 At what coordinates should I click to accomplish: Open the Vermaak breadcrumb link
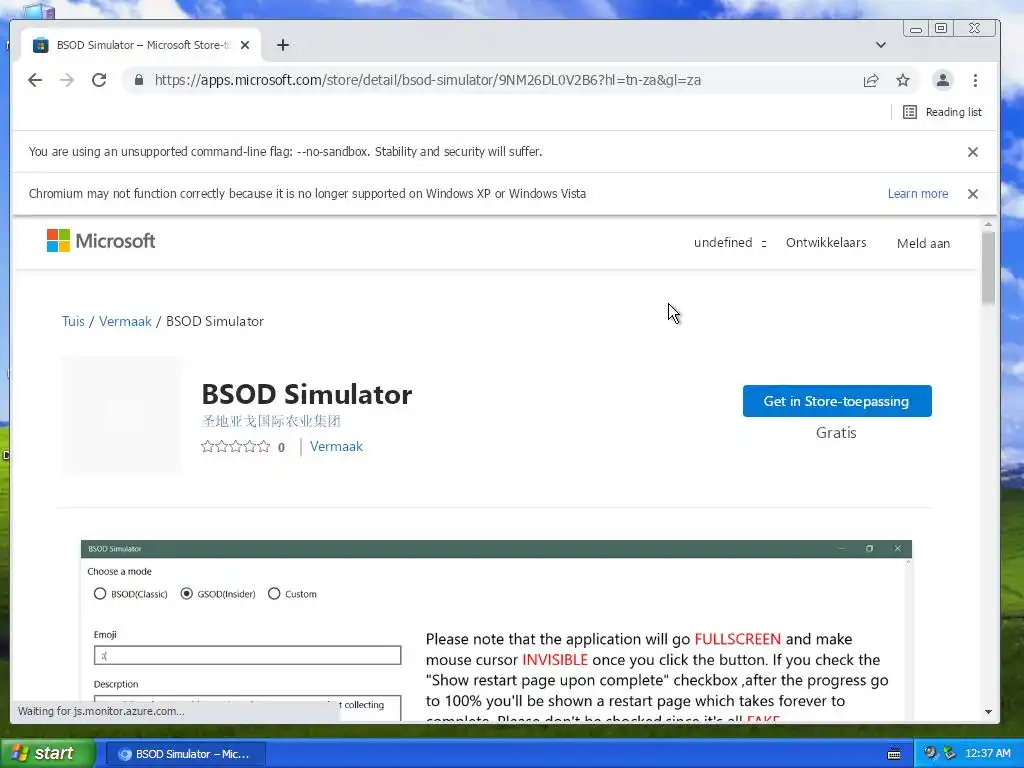125,321
